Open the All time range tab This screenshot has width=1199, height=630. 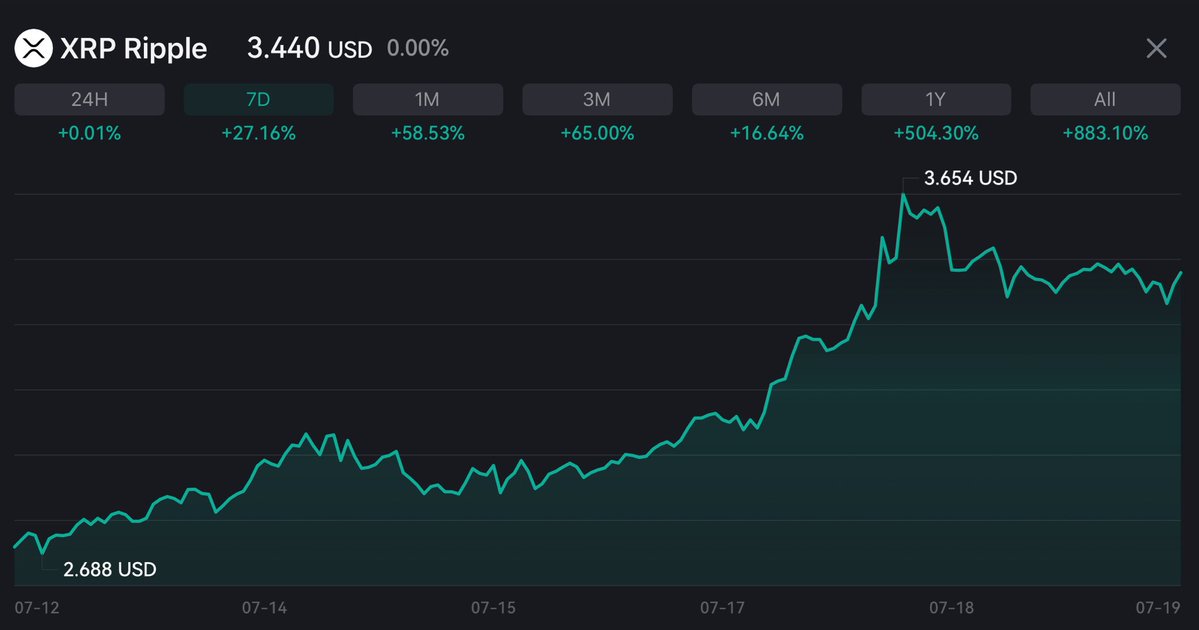pos(1105,99)
